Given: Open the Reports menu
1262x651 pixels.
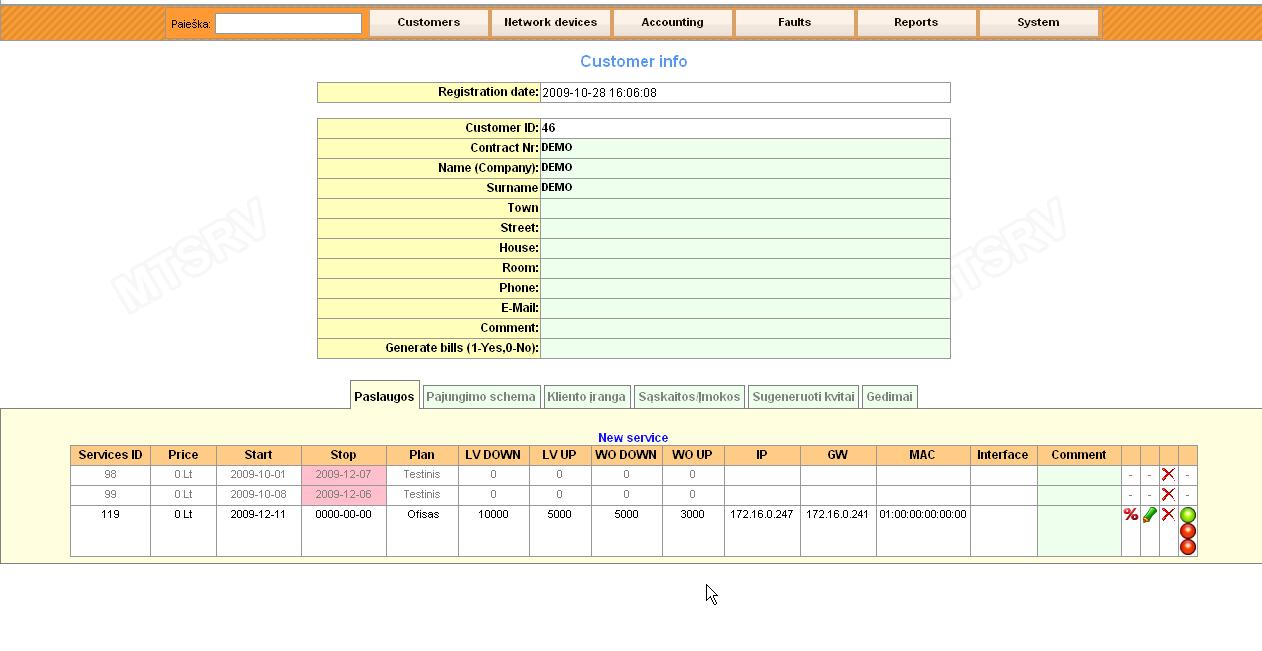Looking at the screenshot, I should pyautogui.click(x=916, y=22).
